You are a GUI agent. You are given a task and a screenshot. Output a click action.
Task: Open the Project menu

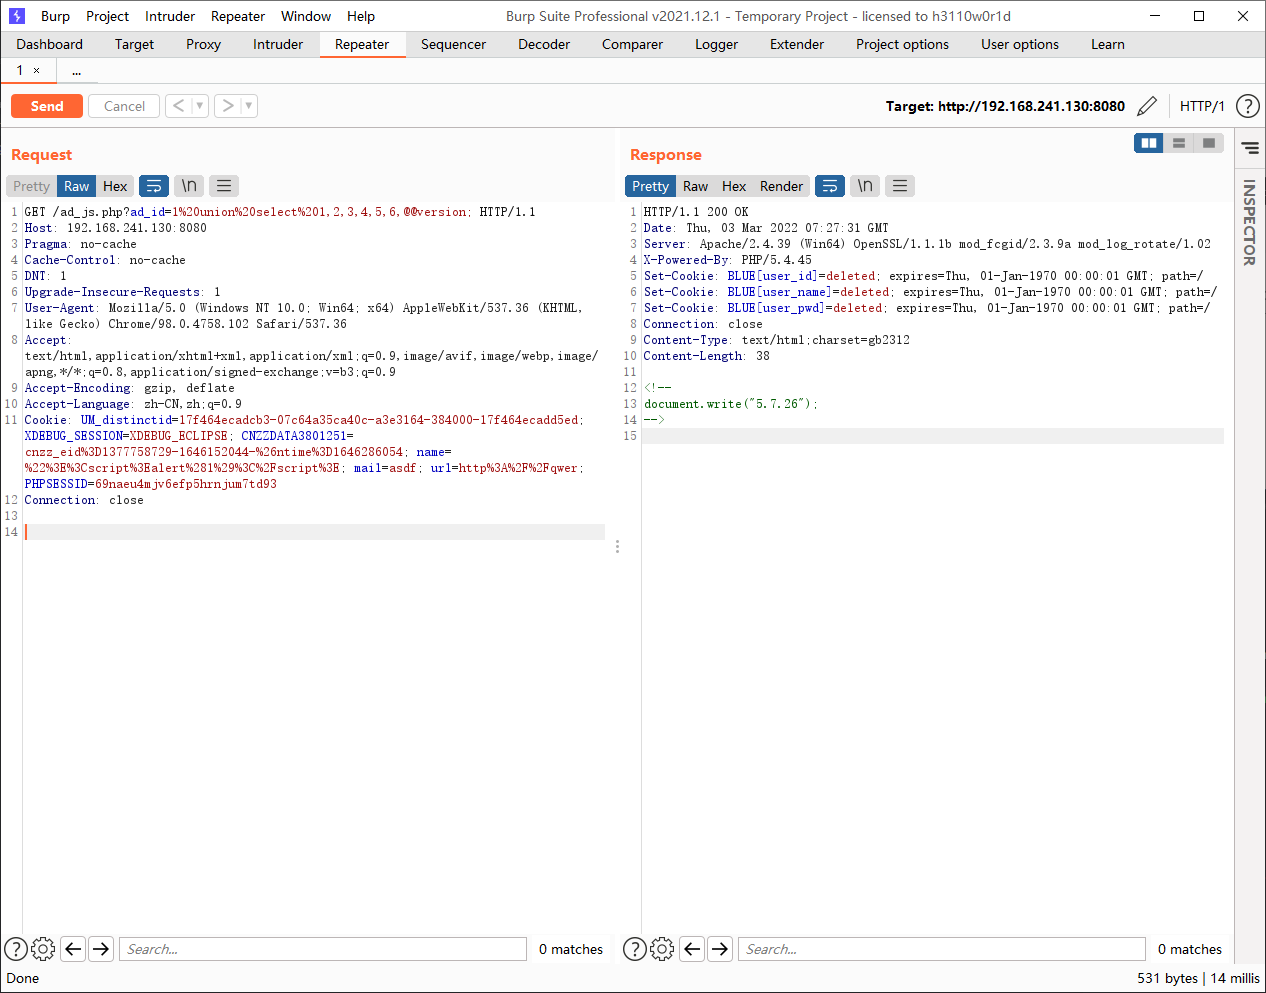[107, 16]
